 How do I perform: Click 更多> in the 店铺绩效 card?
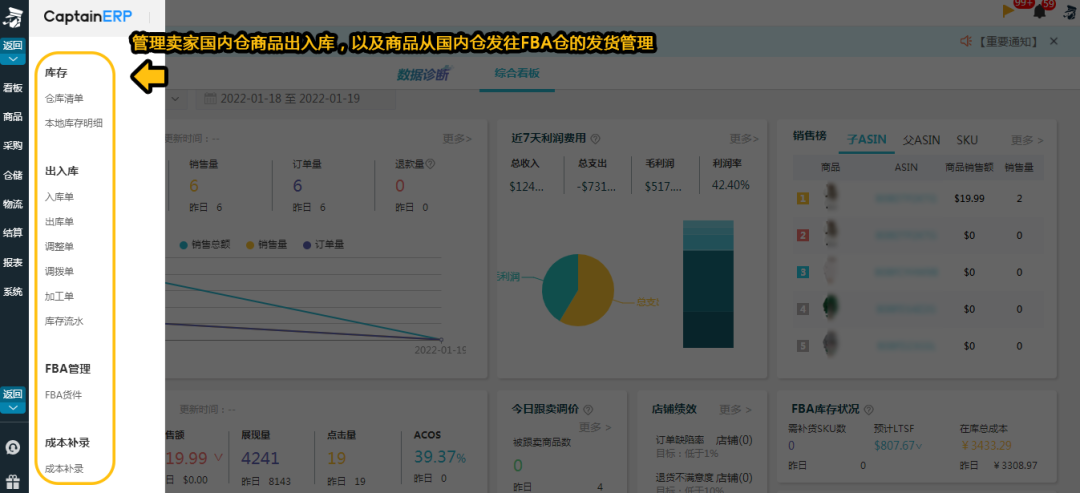click(736, 409)
